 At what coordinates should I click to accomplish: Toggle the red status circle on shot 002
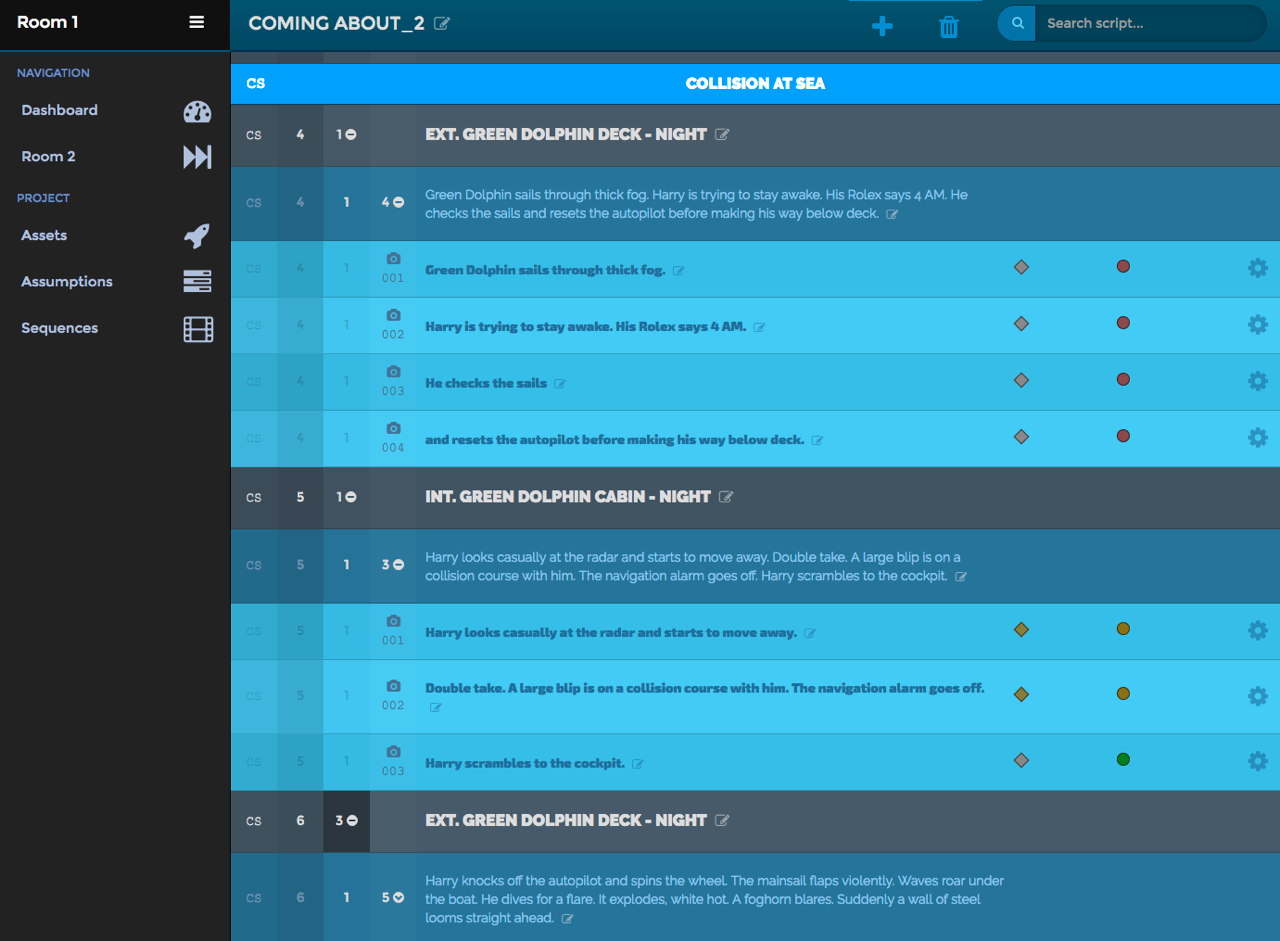(1123, 323)
